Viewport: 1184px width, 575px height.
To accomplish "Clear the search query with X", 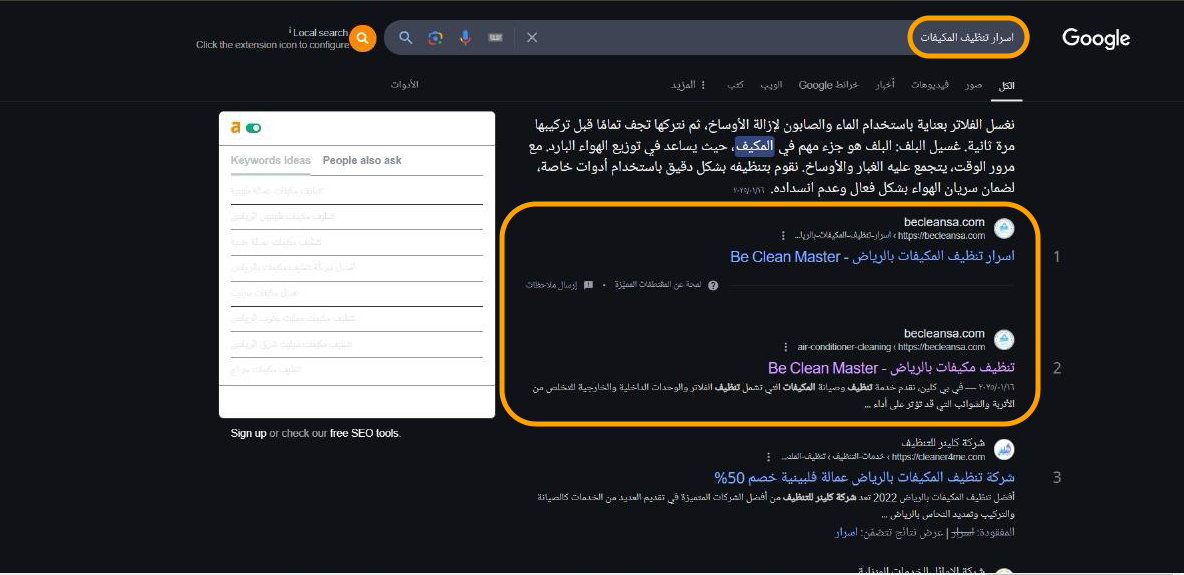I will 532,38.
